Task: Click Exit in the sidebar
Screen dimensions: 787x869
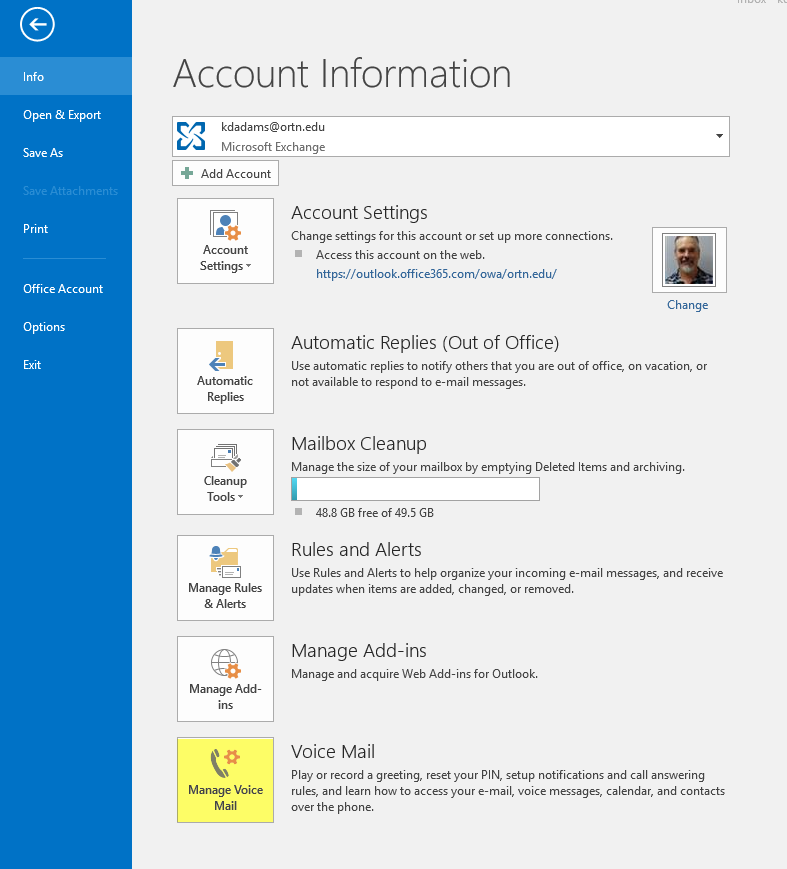Action: click(x=32, y=365)
